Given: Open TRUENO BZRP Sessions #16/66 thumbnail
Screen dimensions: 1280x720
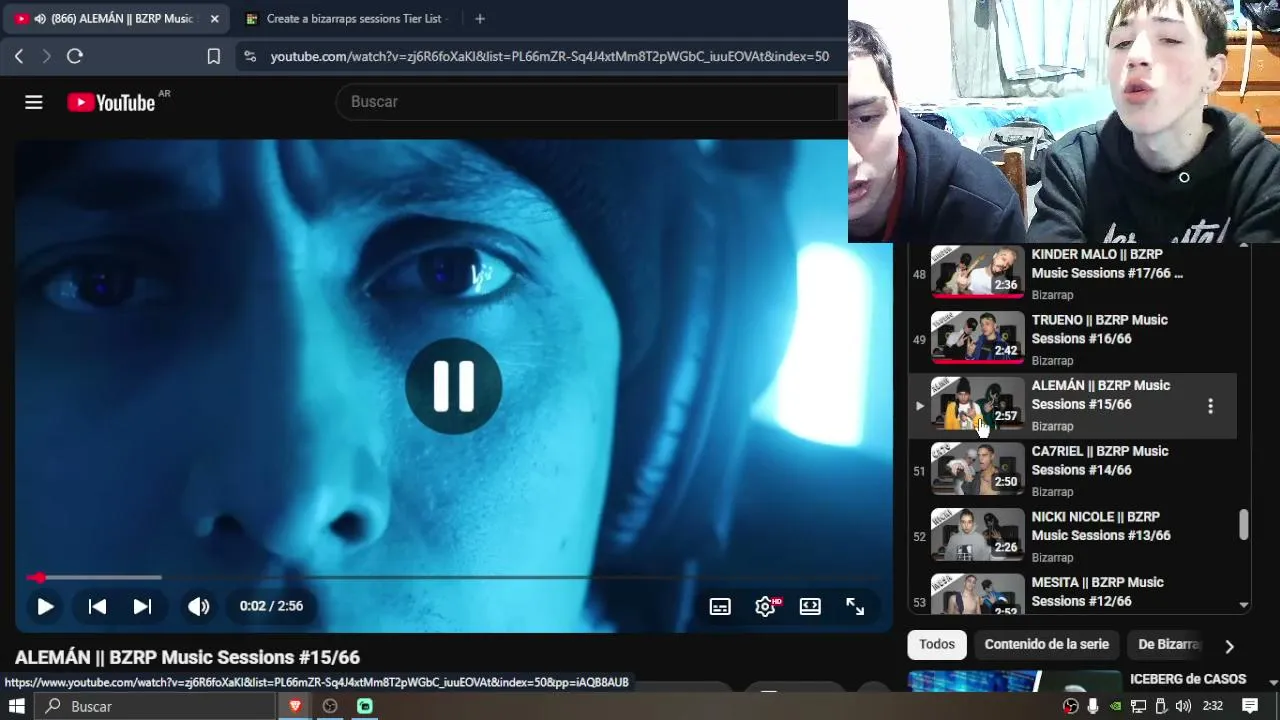Looking at the screenshot, I should click(x=978, y=337).
